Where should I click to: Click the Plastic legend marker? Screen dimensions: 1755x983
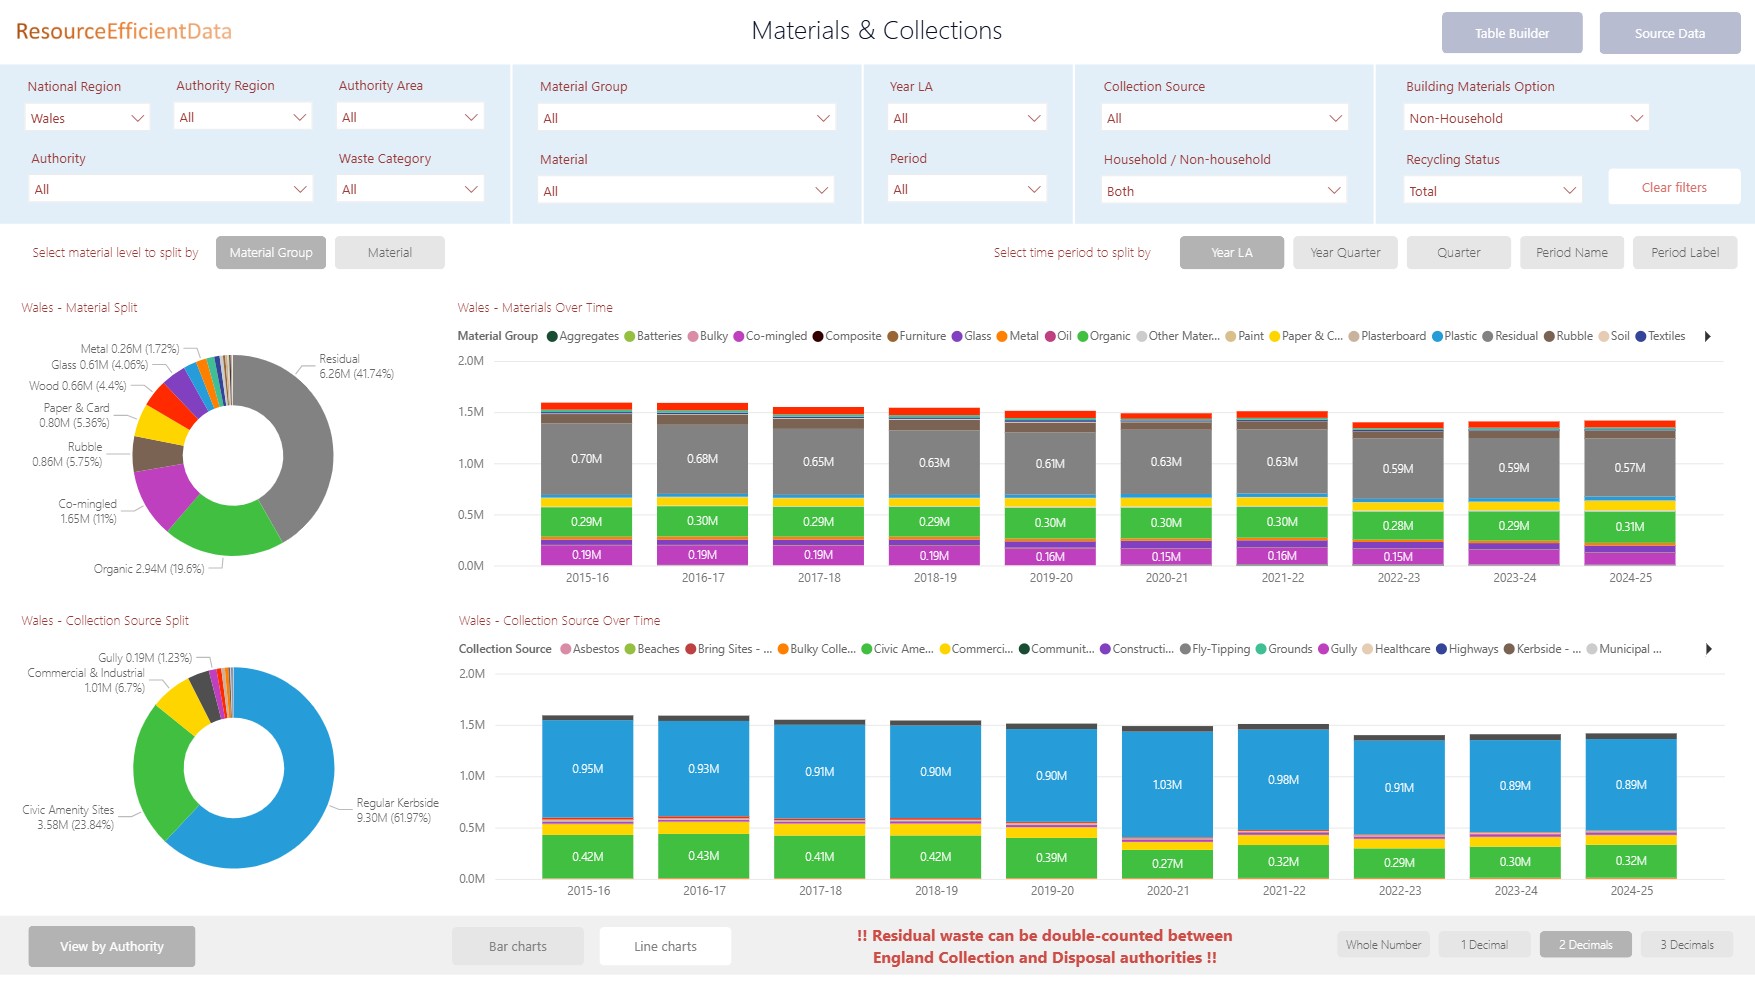tap(1437, 336)
